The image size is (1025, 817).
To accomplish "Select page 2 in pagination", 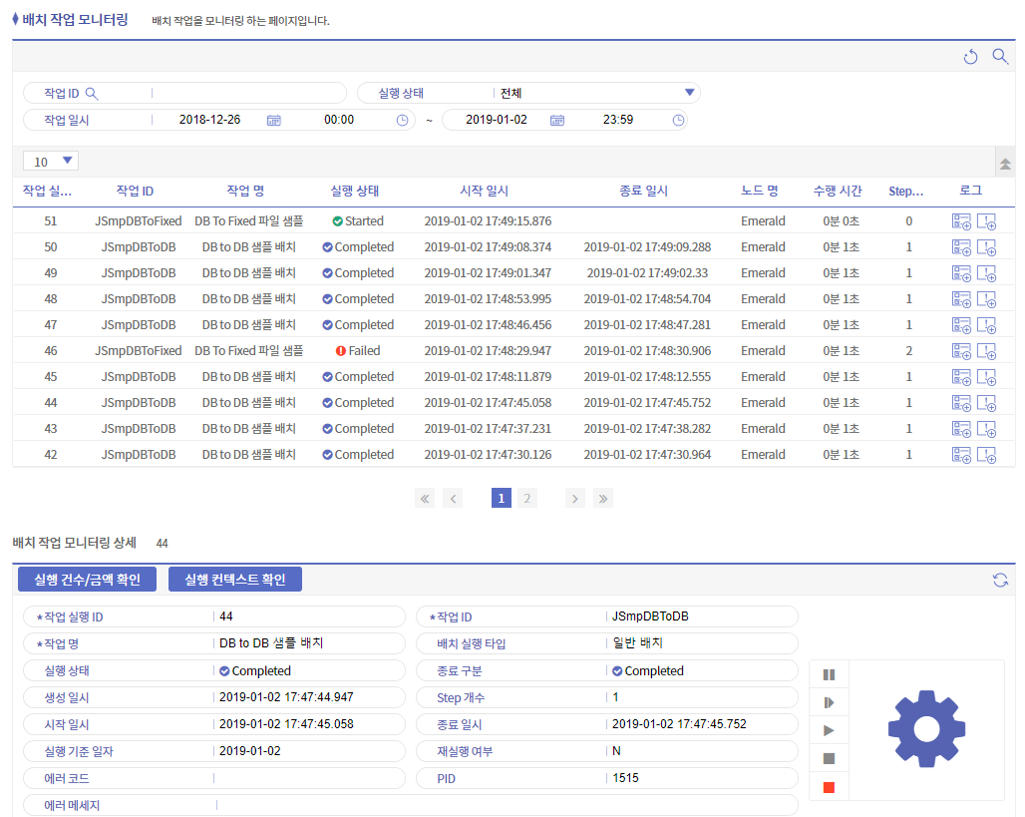I will click(527, 499).
